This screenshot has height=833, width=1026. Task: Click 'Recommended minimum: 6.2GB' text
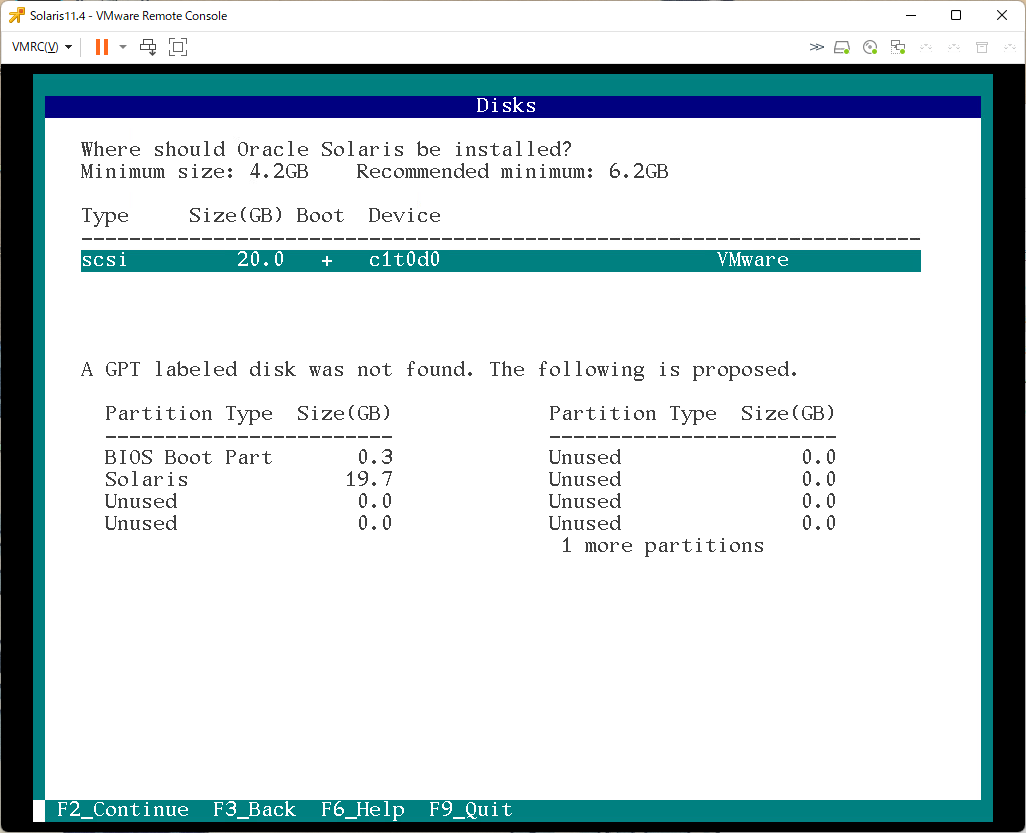click(512, 172)
